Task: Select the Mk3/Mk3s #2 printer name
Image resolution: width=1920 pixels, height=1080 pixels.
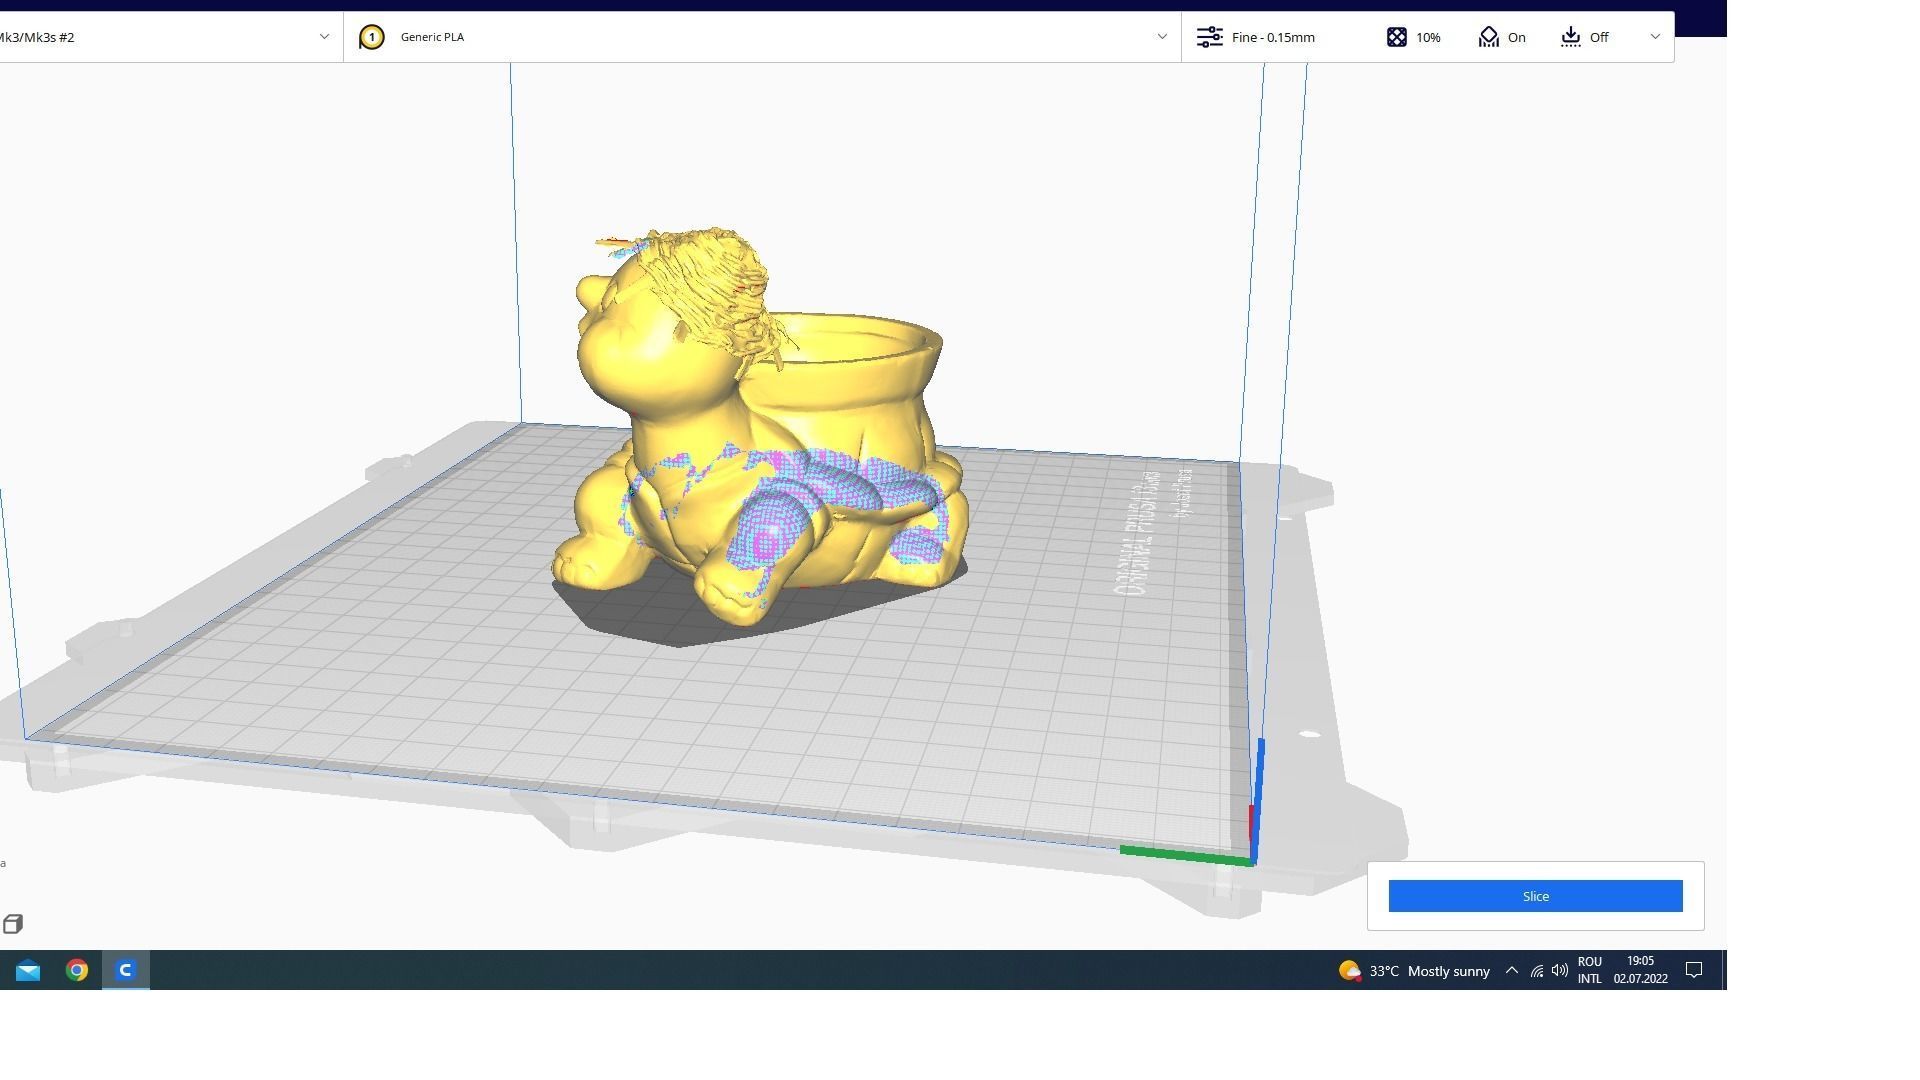Action: [x=37, y=37]
